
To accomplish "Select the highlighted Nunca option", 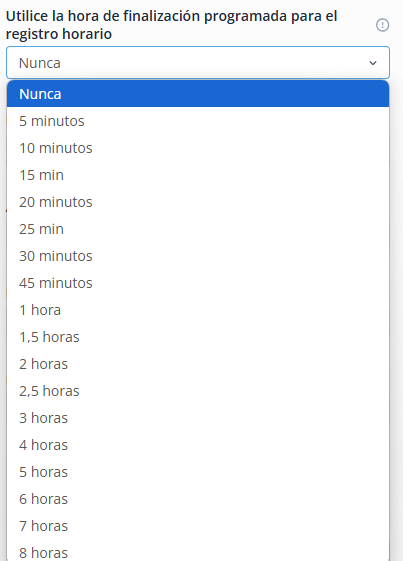I will tap(198, 94).
